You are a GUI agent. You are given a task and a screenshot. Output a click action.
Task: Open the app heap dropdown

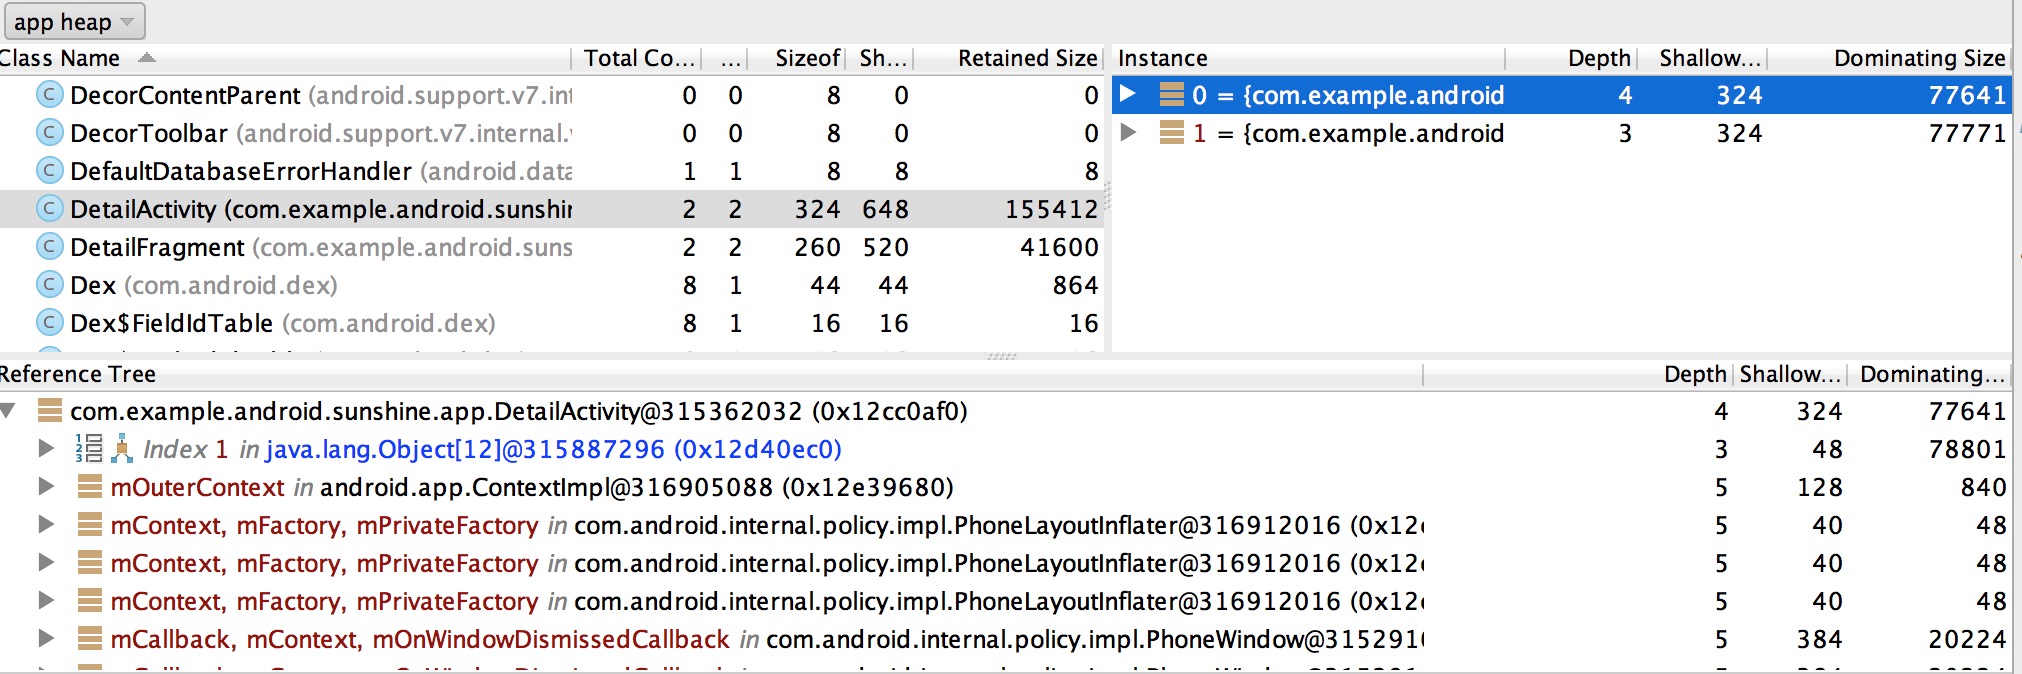coord(73,21)
